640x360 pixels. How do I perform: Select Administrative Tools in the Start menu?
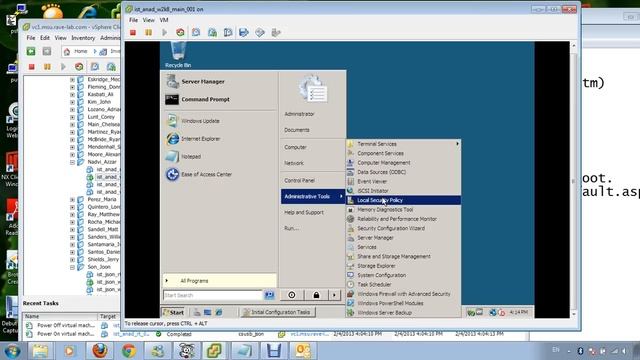313,196
